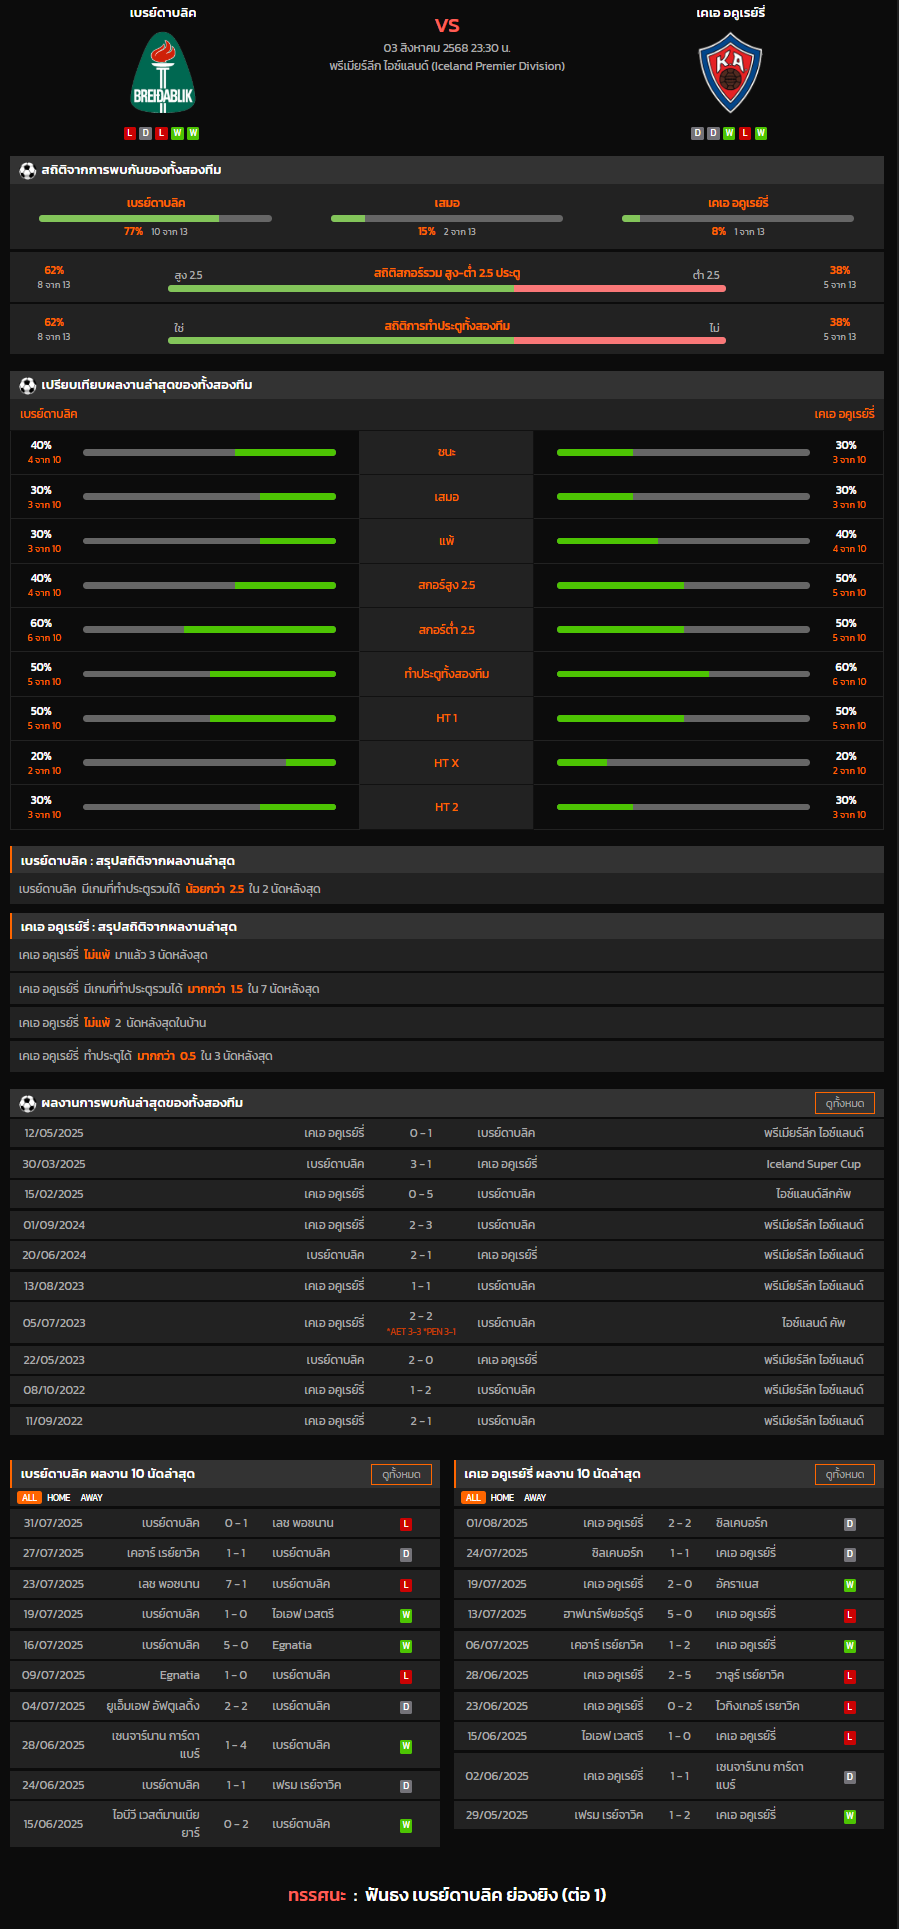This screenshot has height=1929, width=899.
Task: Select HOME tab in Breidablik results
Action: pyautogui.click(x=59, y=1498)
